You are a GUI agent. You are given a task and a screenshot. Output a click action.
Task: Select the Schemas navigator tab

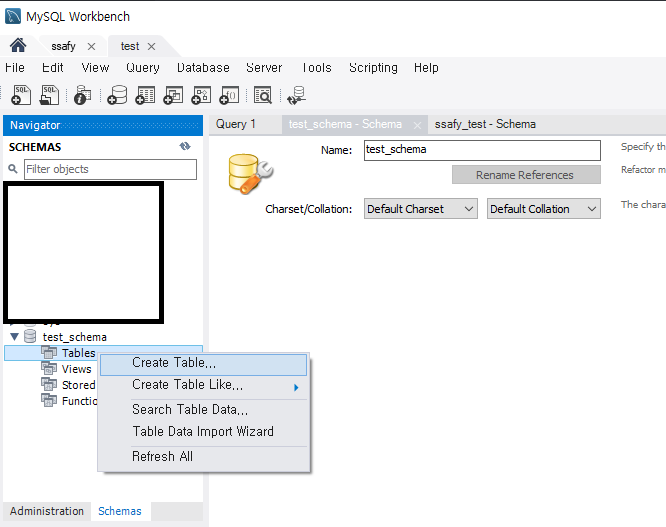120,511
